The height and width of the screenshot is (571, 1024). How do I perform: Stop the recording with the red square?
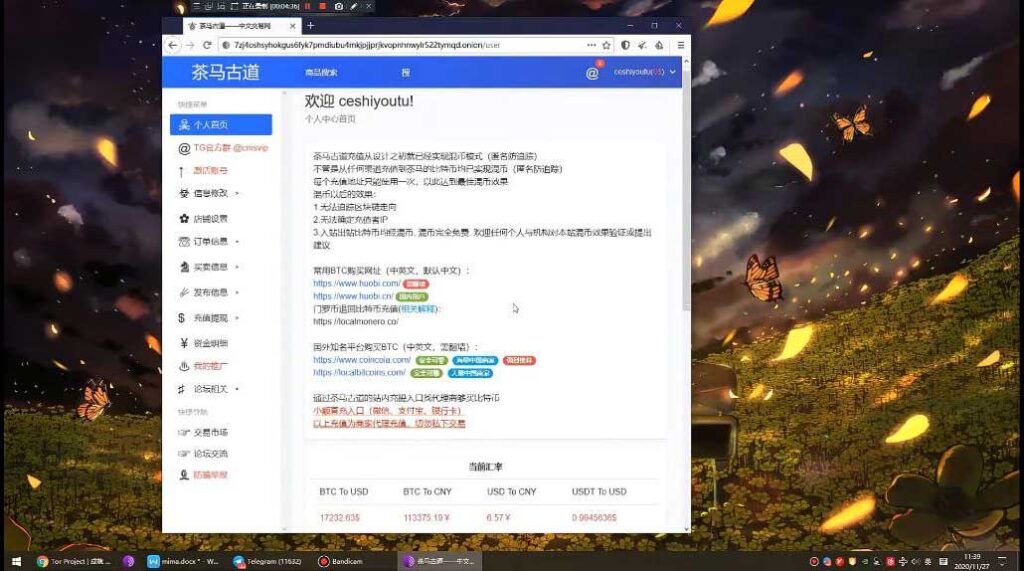point(323,6)
